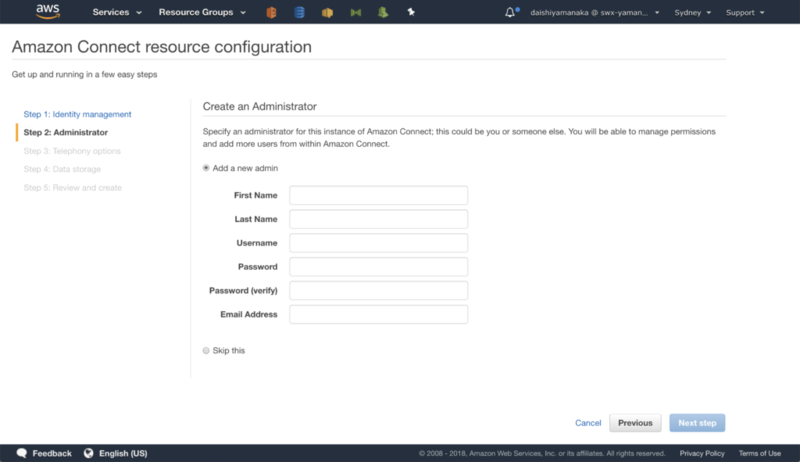
Task: Open the blue database service shortcut icon
Action: click(299, 12)
